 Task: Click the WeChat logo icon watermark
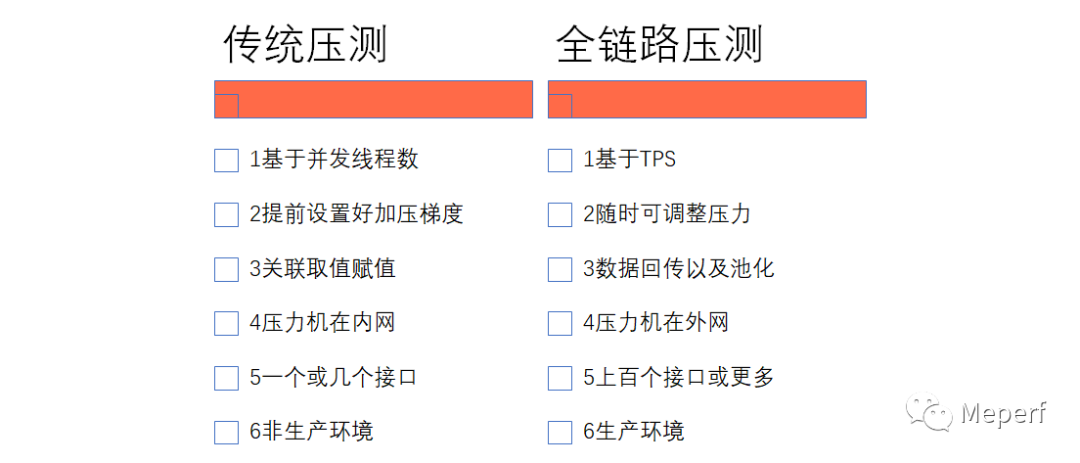929,412
